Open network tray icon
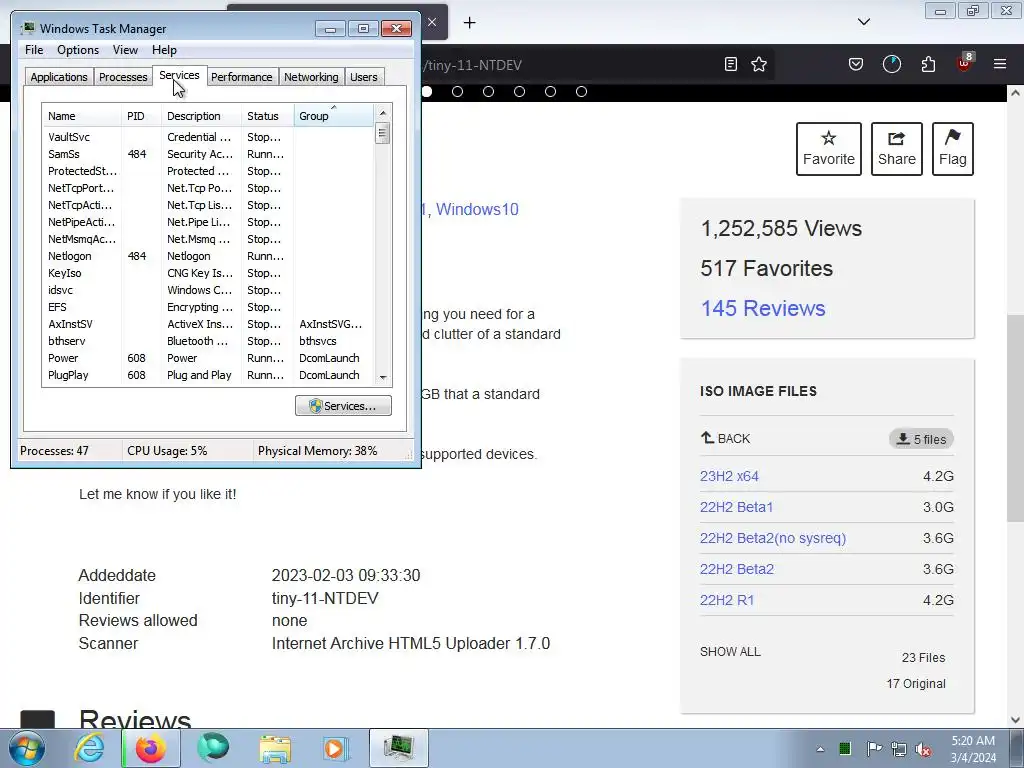 899,749
